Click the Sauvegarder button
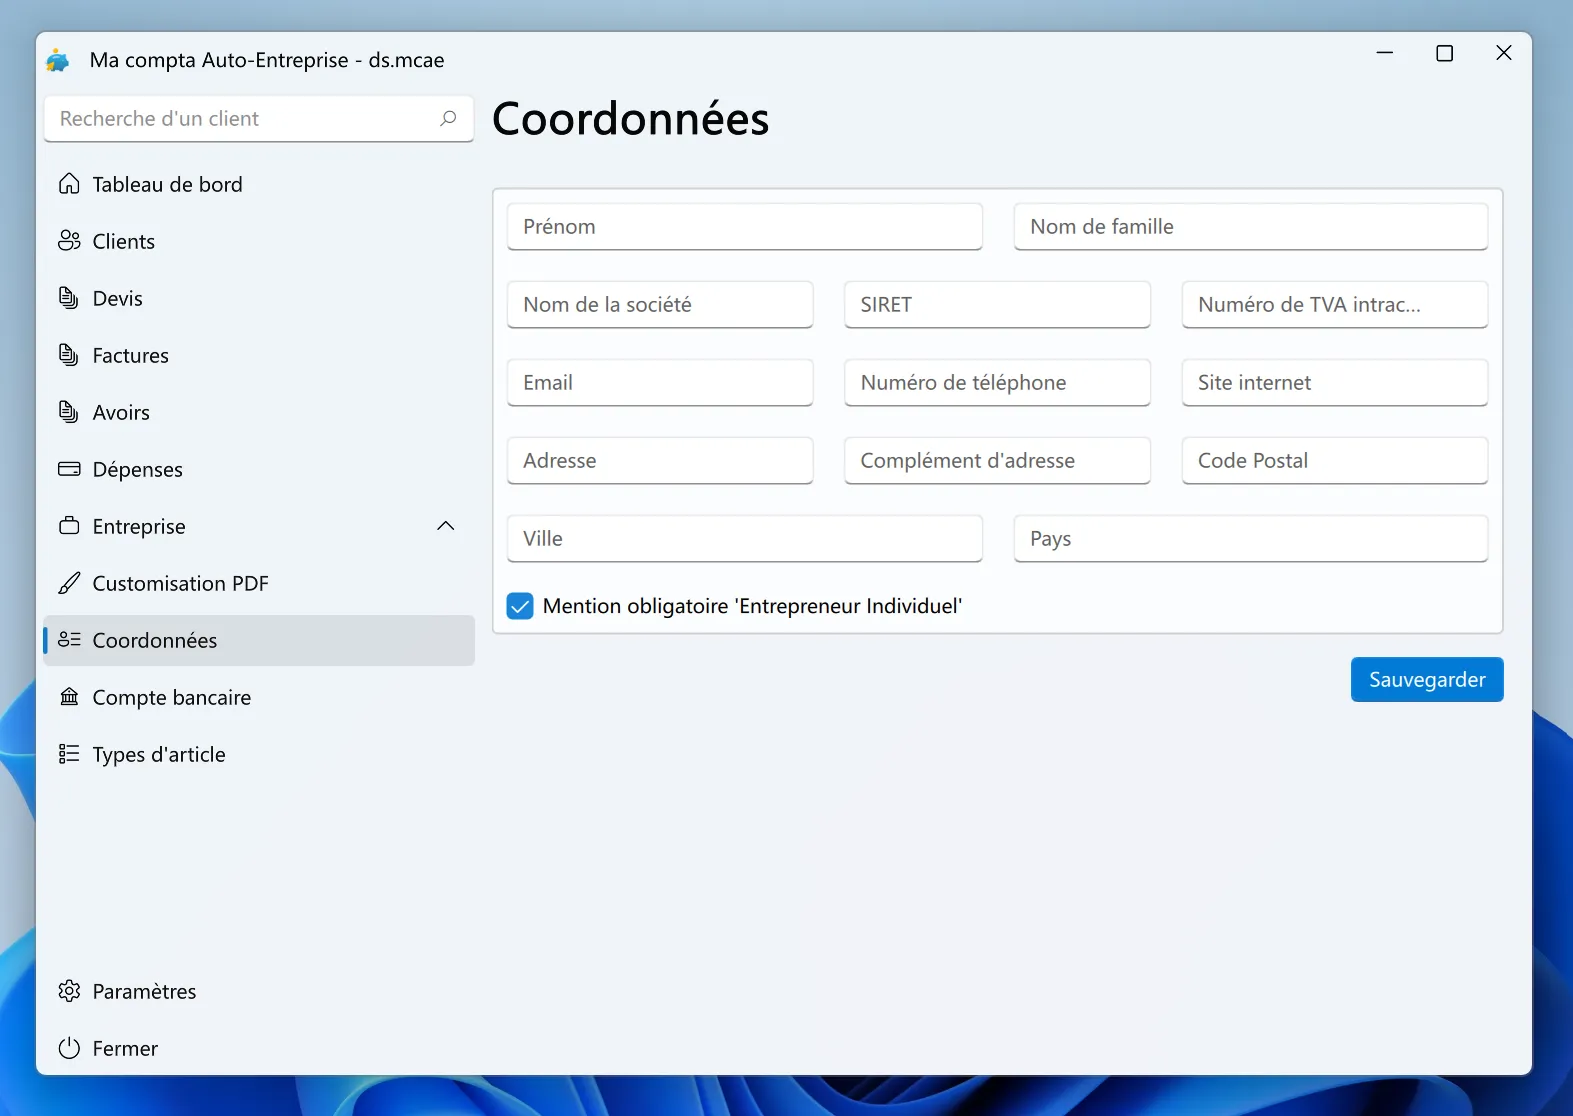This screenshot has height=1116, width=1573. (x=1427, y=679)
